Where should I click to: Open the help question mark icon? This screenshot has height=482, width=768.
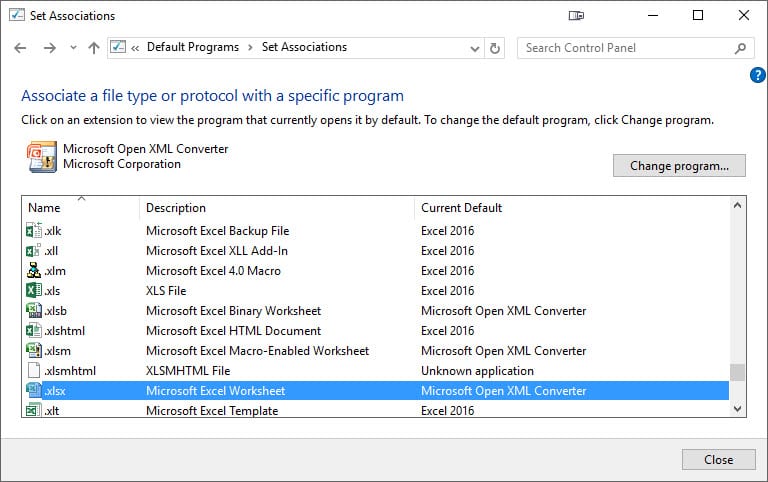757,75
